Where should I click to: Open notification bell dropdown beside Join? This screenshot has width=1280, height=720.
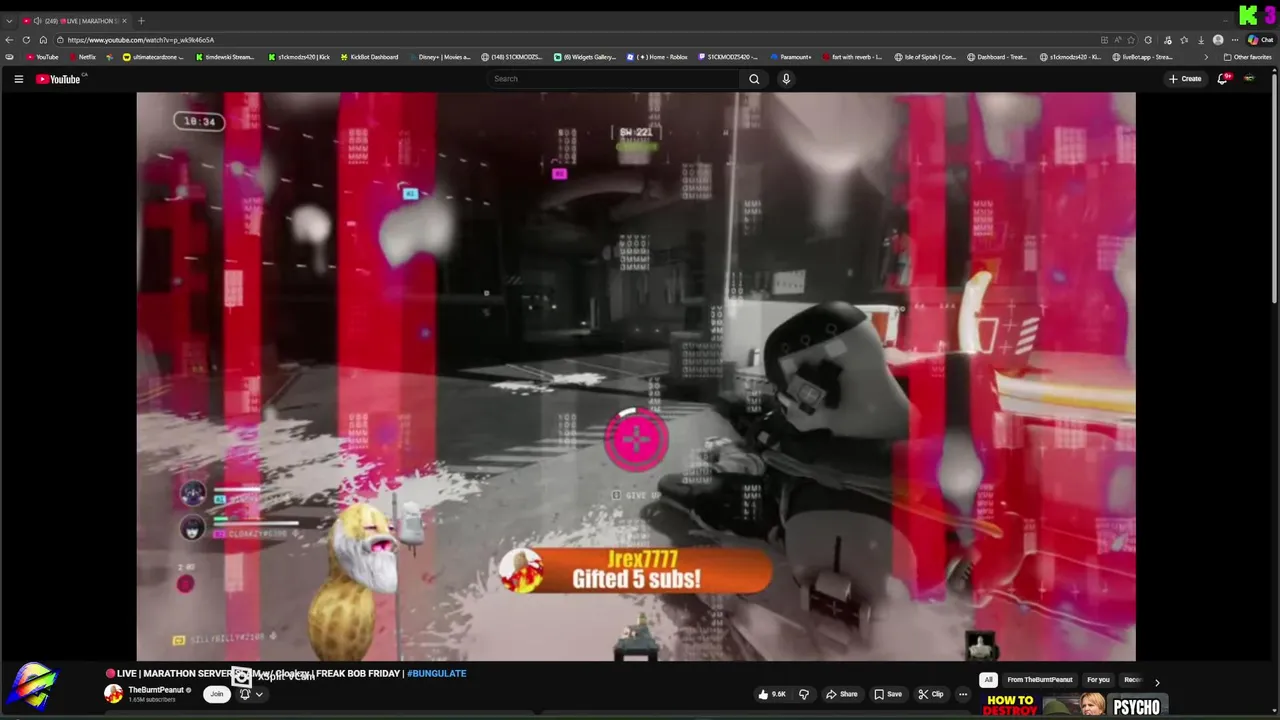coord(251,694)
